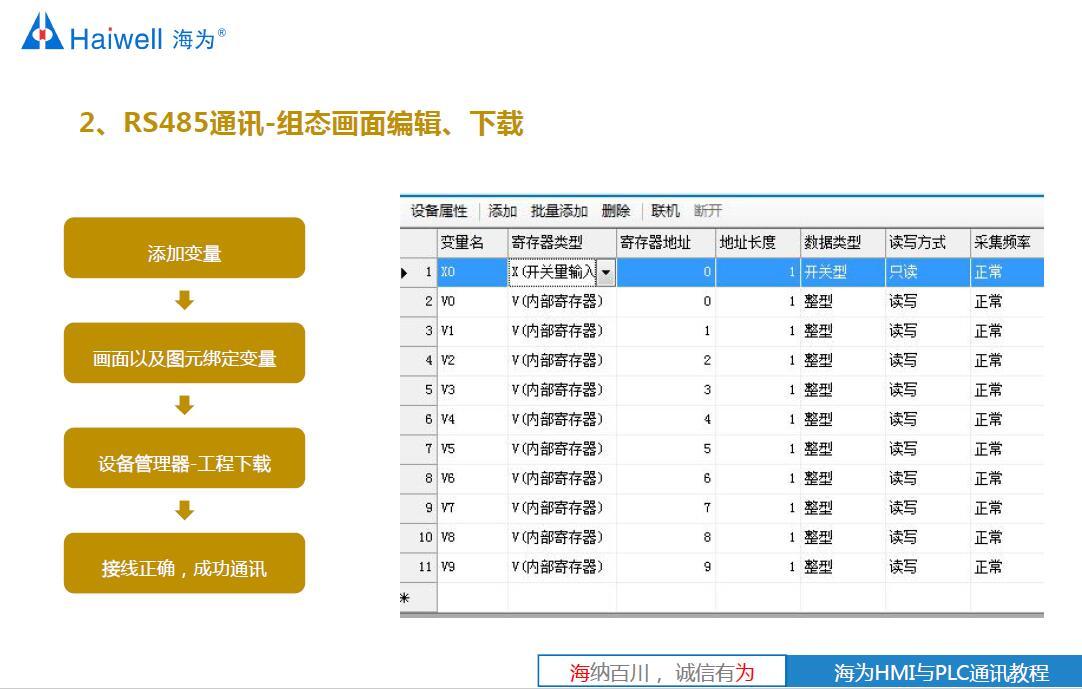Click the Haiwell logo icon
Viewport: 1082px width, 689px height.
[42, 32]
